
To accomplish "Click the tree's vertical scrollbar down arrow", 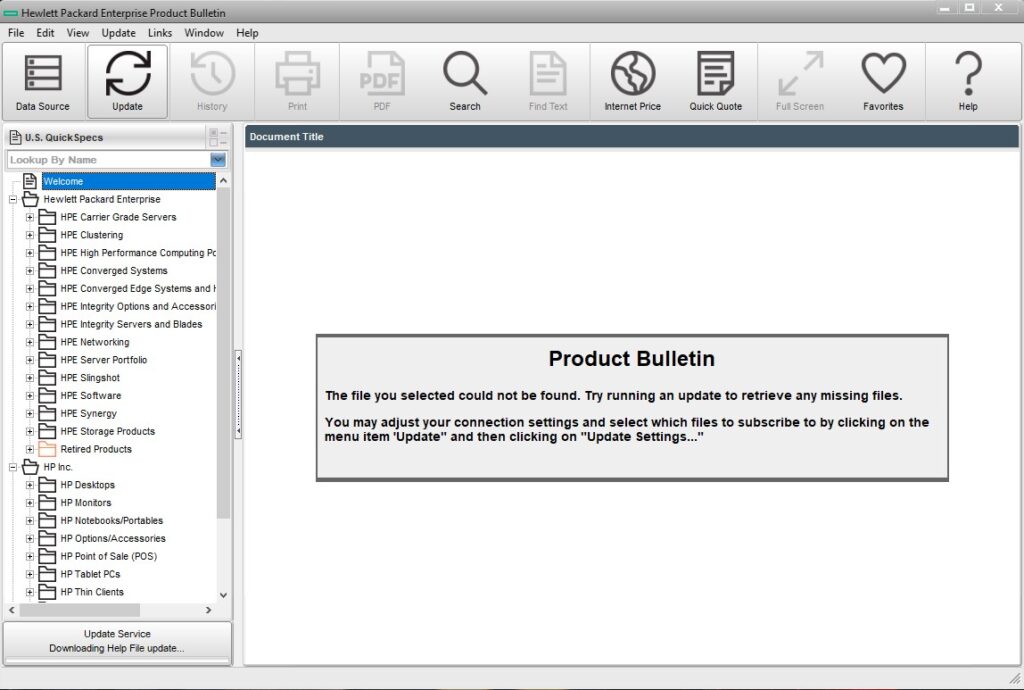I will click(223, 594).
